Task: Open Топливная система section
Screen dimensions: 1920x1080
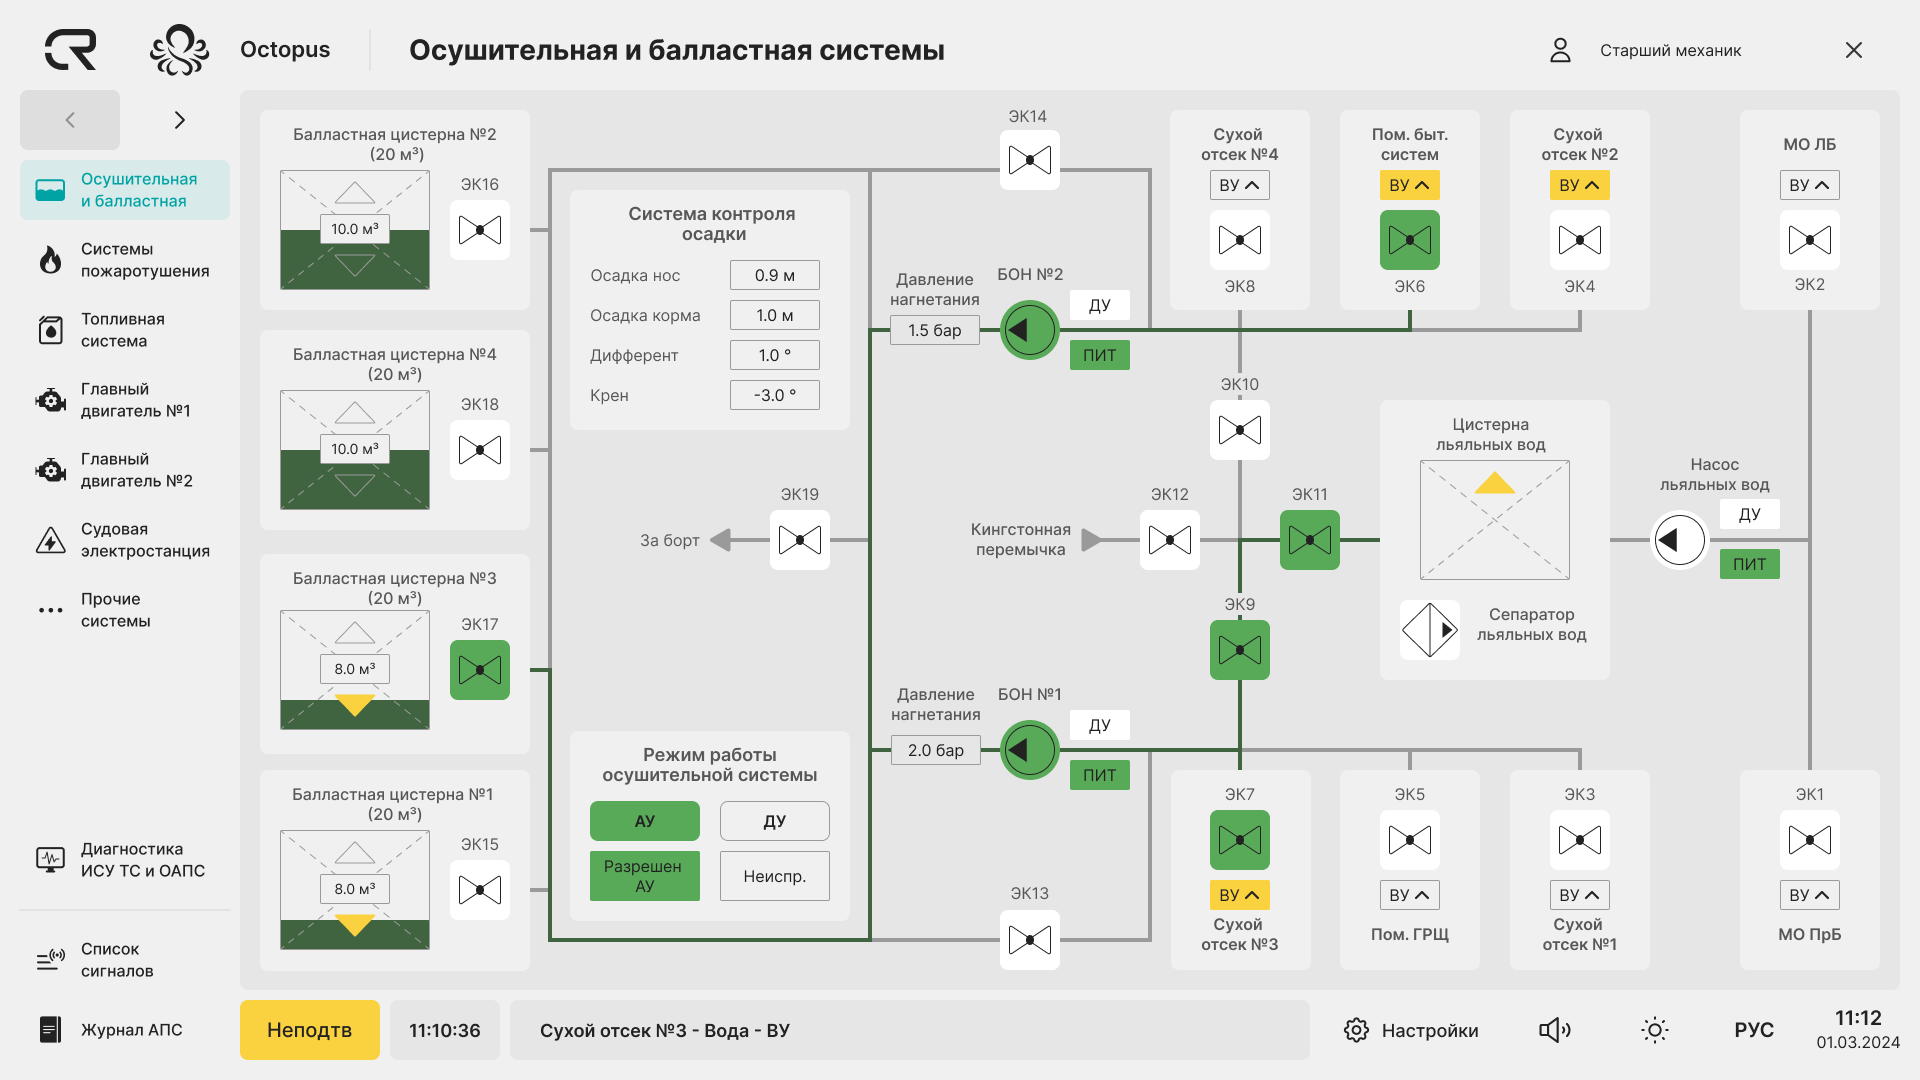Action: point(125,330)
